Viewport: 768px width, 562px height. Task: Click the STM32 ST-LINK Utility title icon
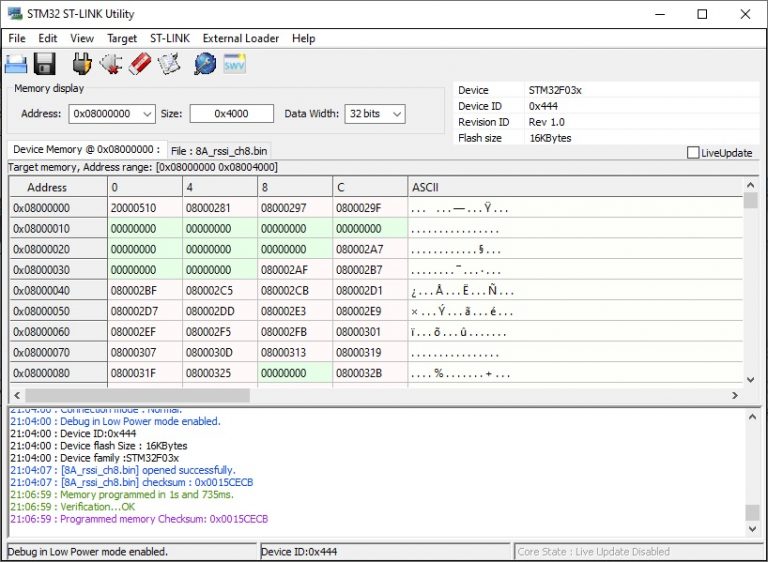tap(15, 14)
